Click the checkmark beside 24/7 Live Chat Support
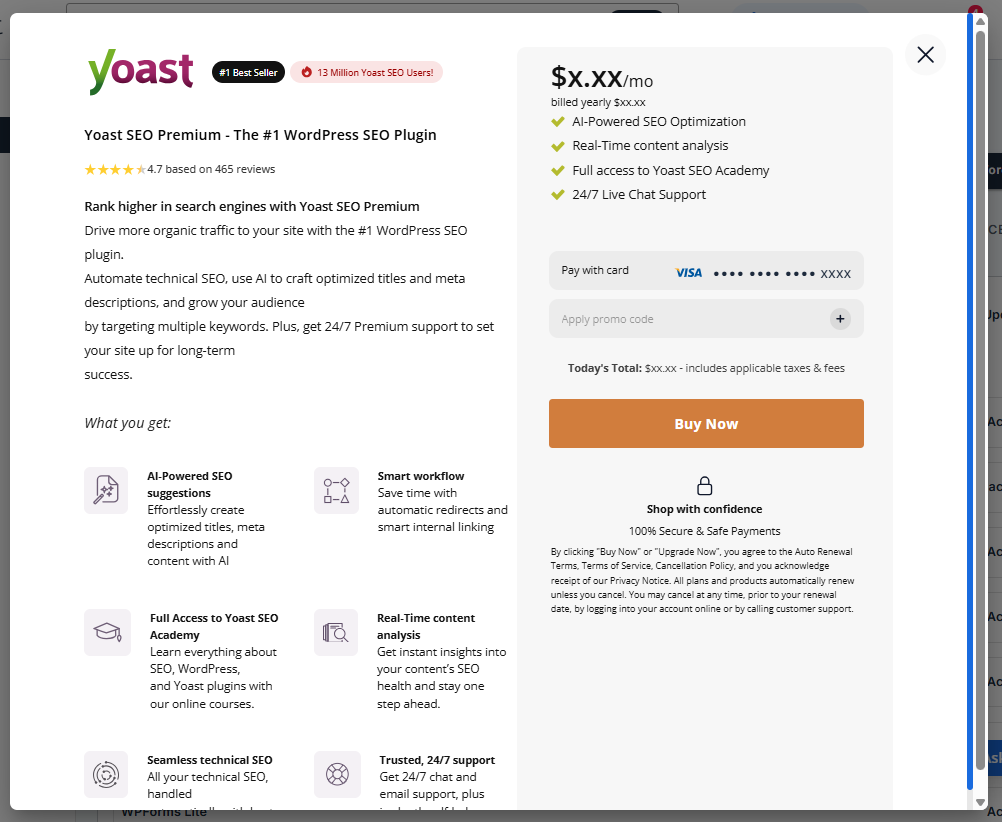This screenshot has height=822, width=1002. point(557,195)
